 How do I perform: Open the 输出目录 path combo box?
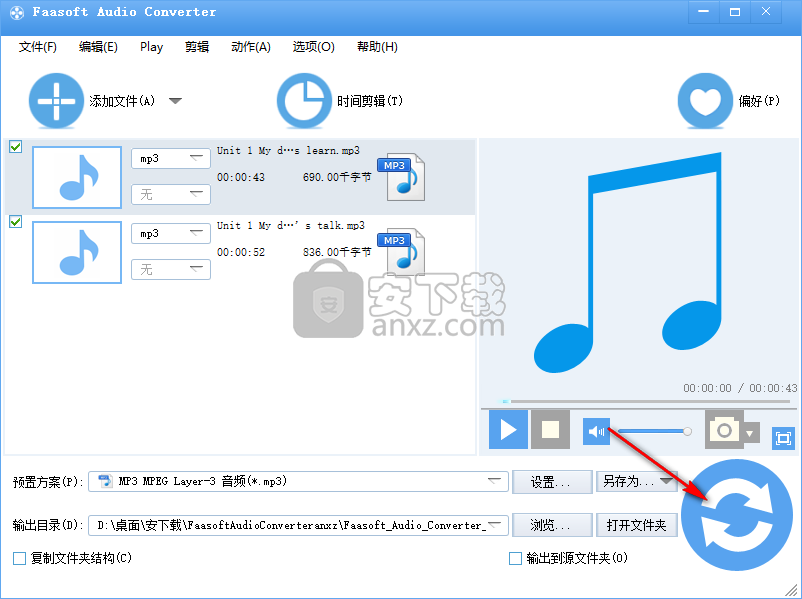(x=298, y=525)
